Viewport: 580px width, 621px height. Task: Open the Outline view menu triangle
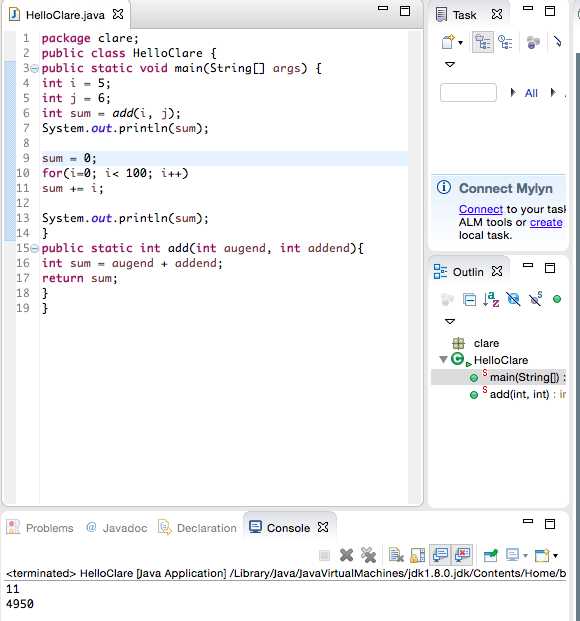pos(450,321)
